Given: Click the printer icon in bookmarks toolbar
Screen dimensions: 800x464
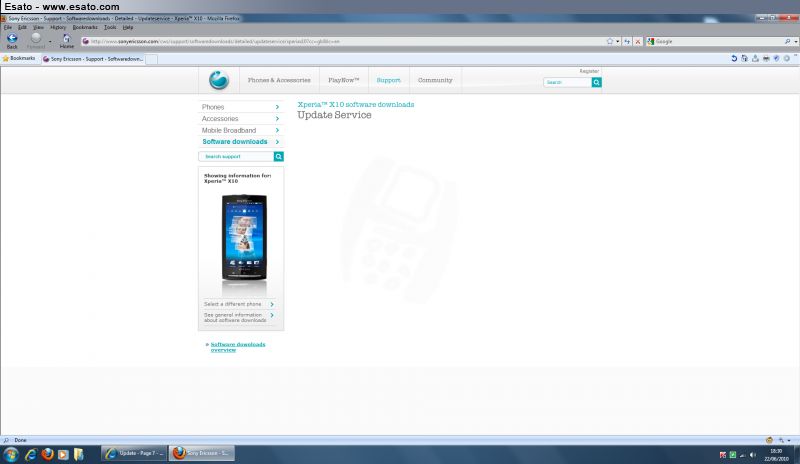Looking at the screenshot, I should tap(766, 59).
